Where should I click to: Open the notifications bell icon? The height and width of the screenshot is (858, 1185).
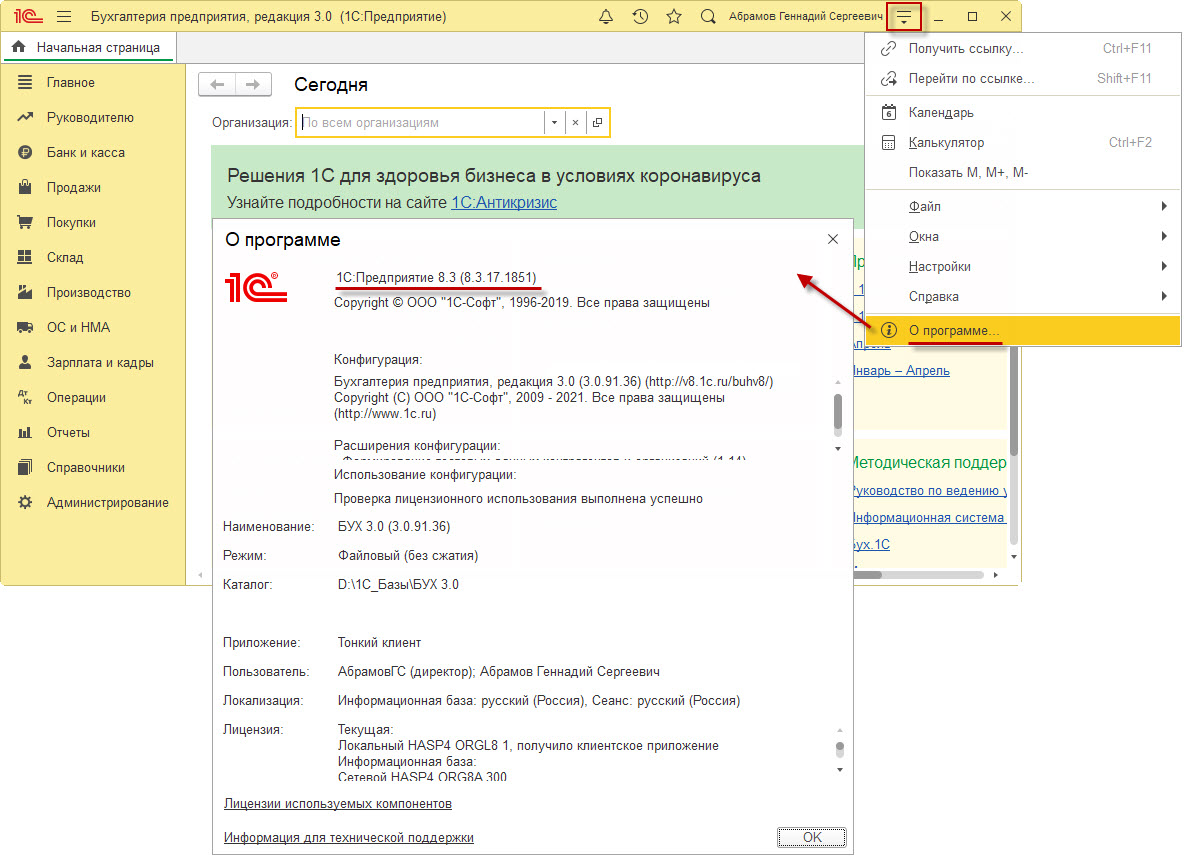(606, 17)
